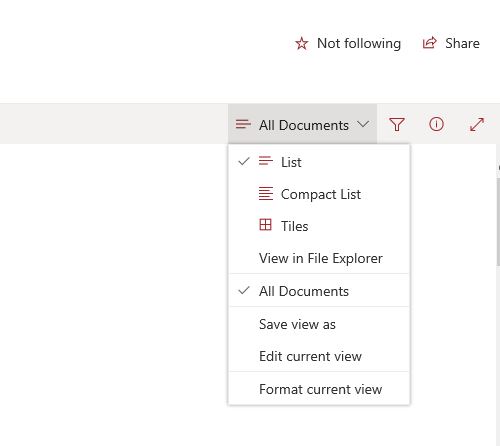The height and width of the screenshot is (446, 500).
Task: Click the Share arrow icon
Action: coord(429,43)
